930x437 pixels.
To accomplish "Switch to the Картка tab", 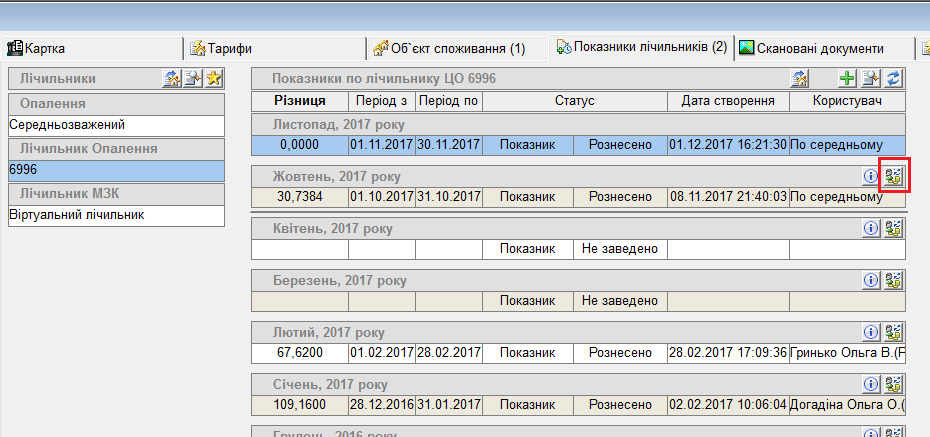I will 46,47.
